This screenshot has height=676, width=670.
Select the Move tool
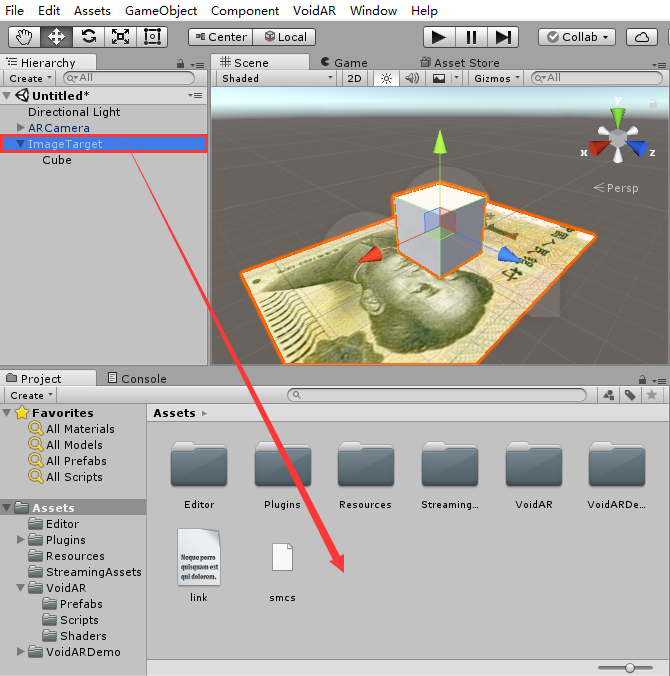tap(56, 37)
